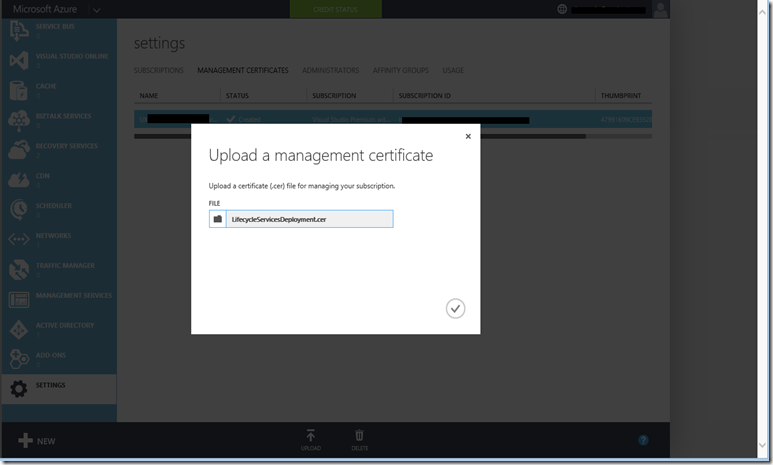The height and width of the screenshot is (465, 773).
Task: Click the Settings gear icon
Action: tap(19, 389)
